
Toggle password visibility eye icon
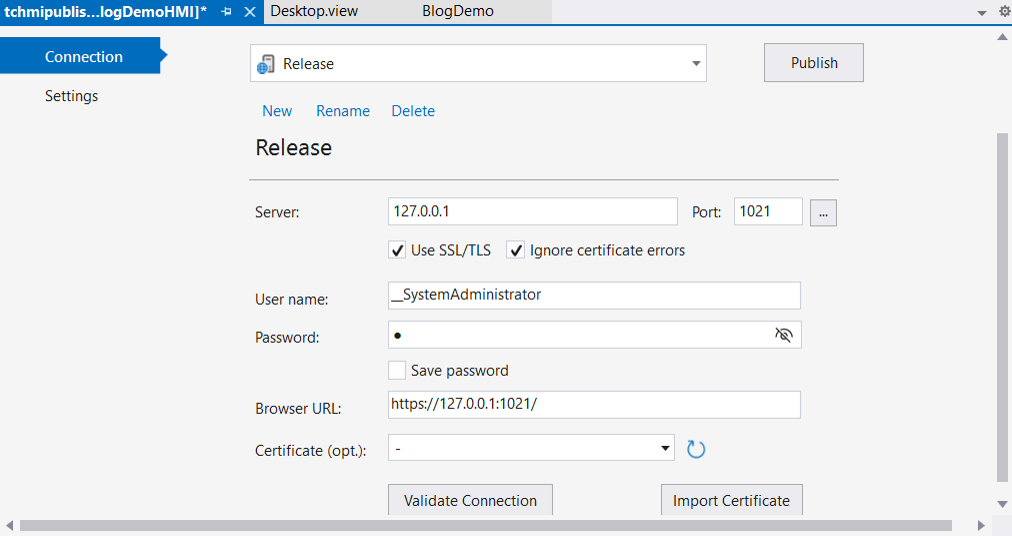(x=784, y=335)
